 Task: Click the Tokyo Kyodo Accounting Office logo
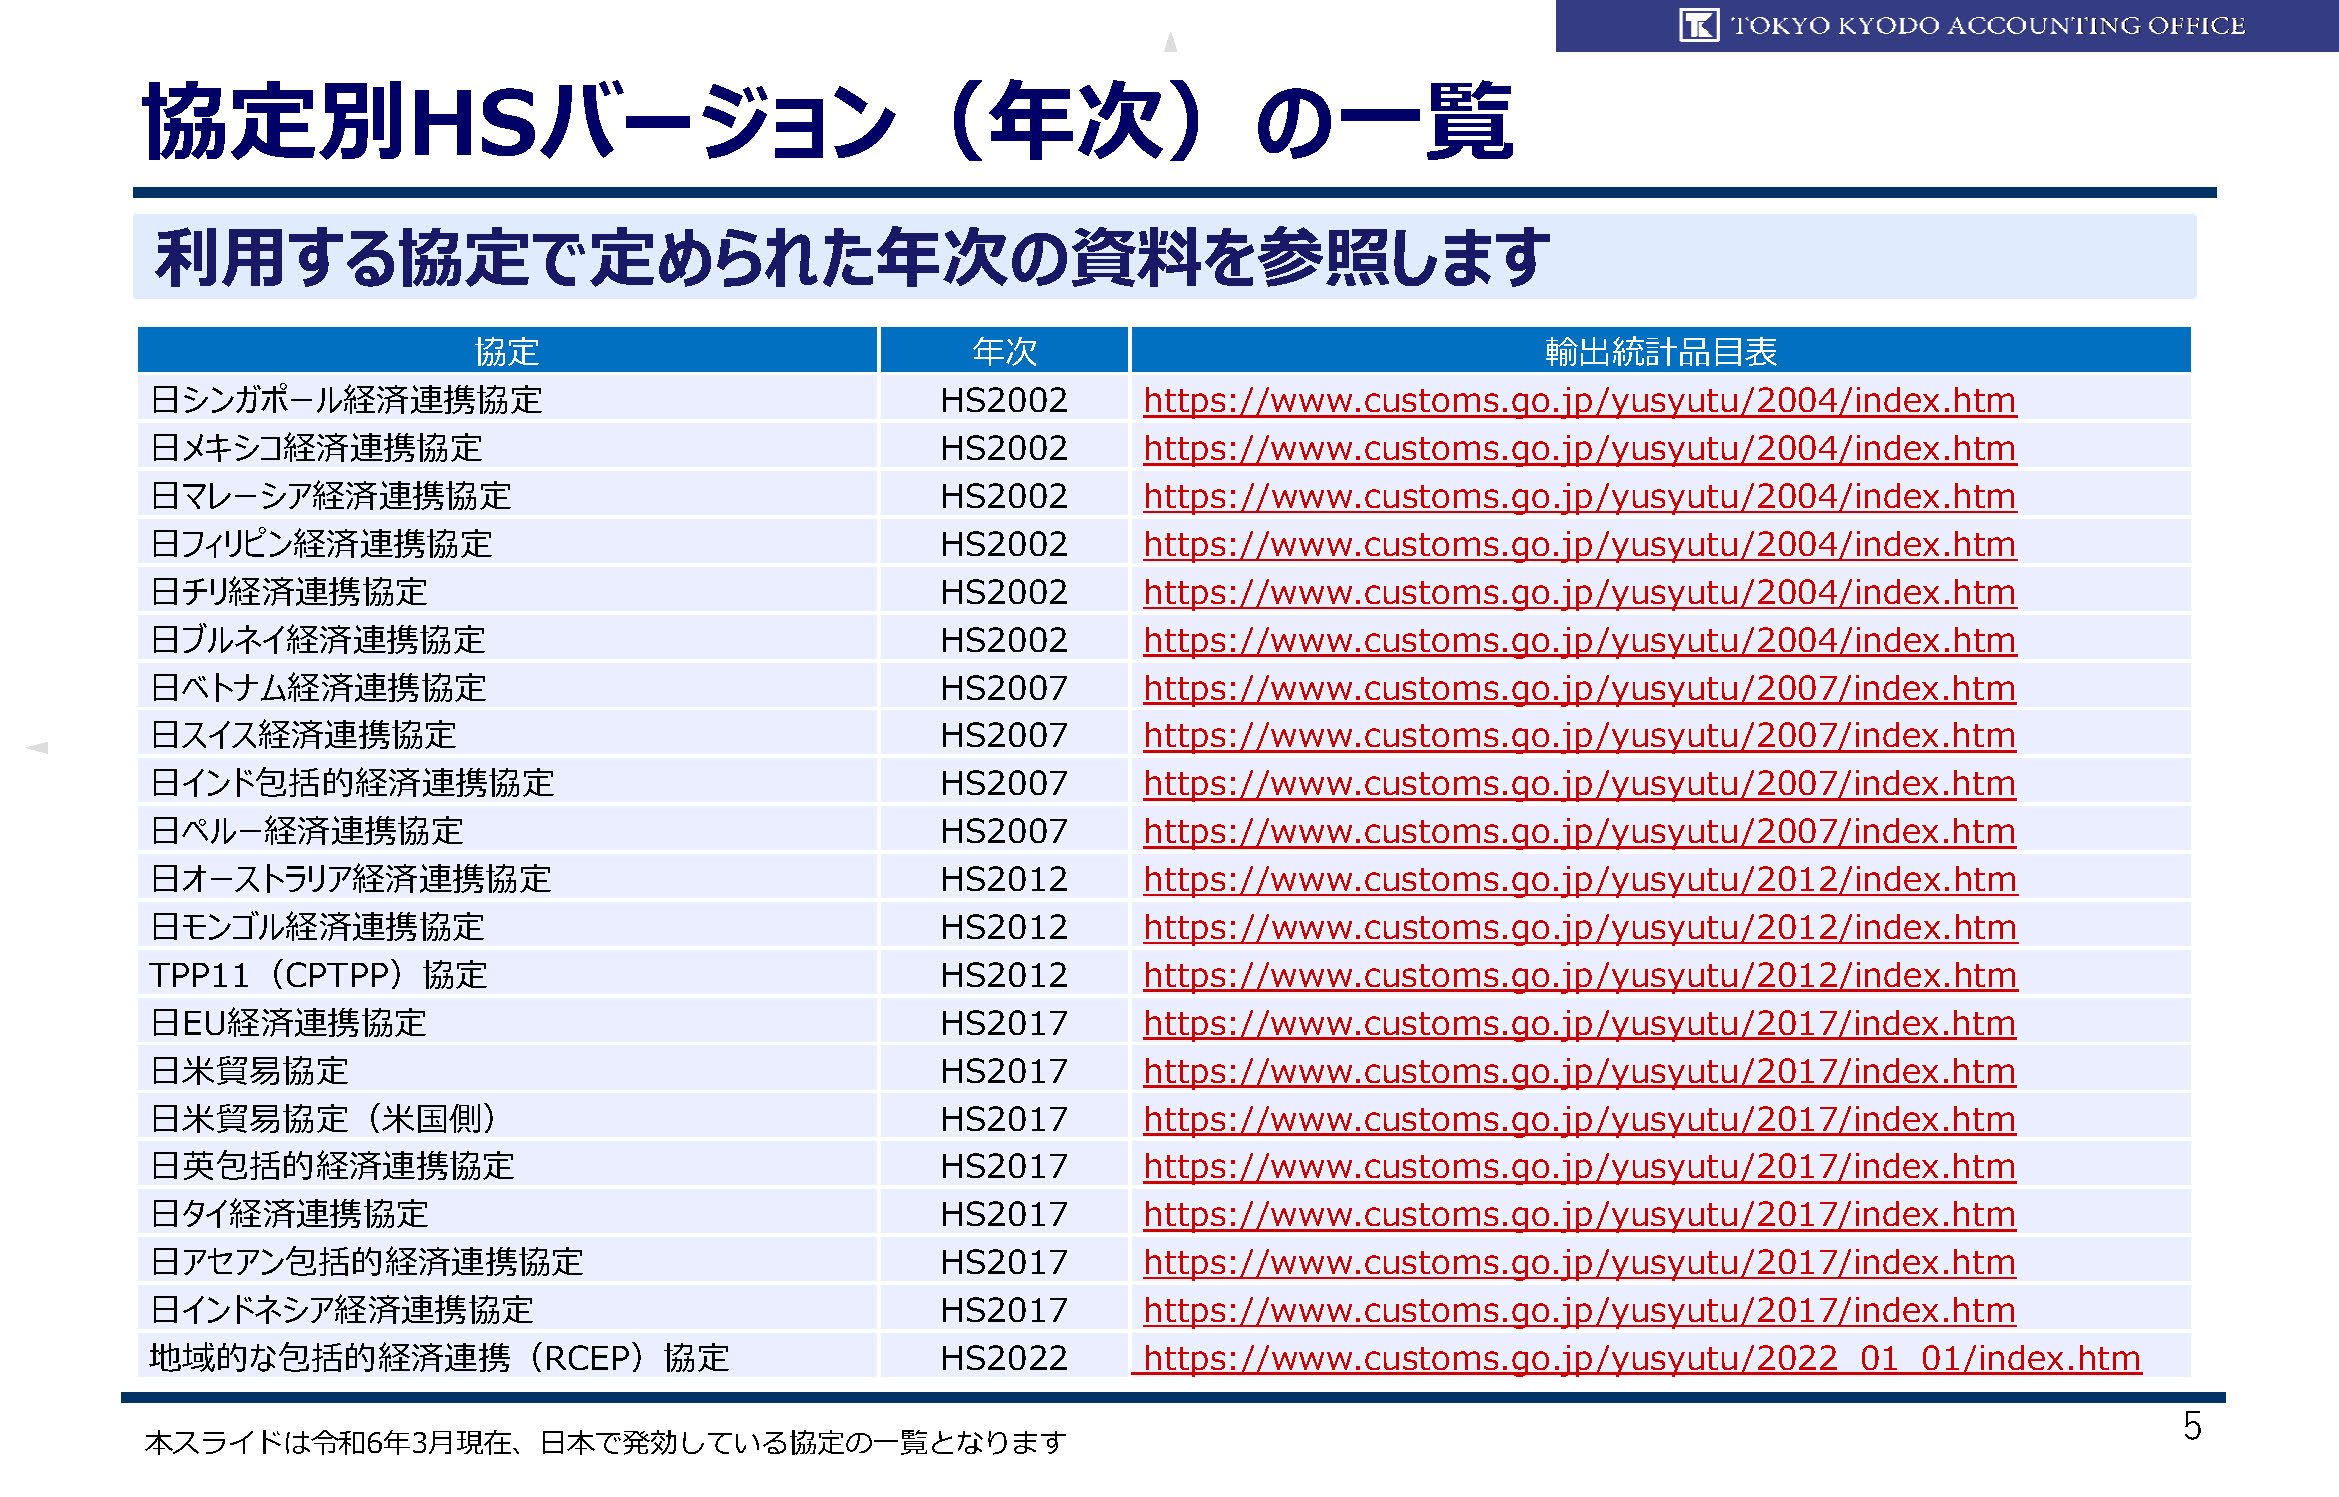[1698, 25]
